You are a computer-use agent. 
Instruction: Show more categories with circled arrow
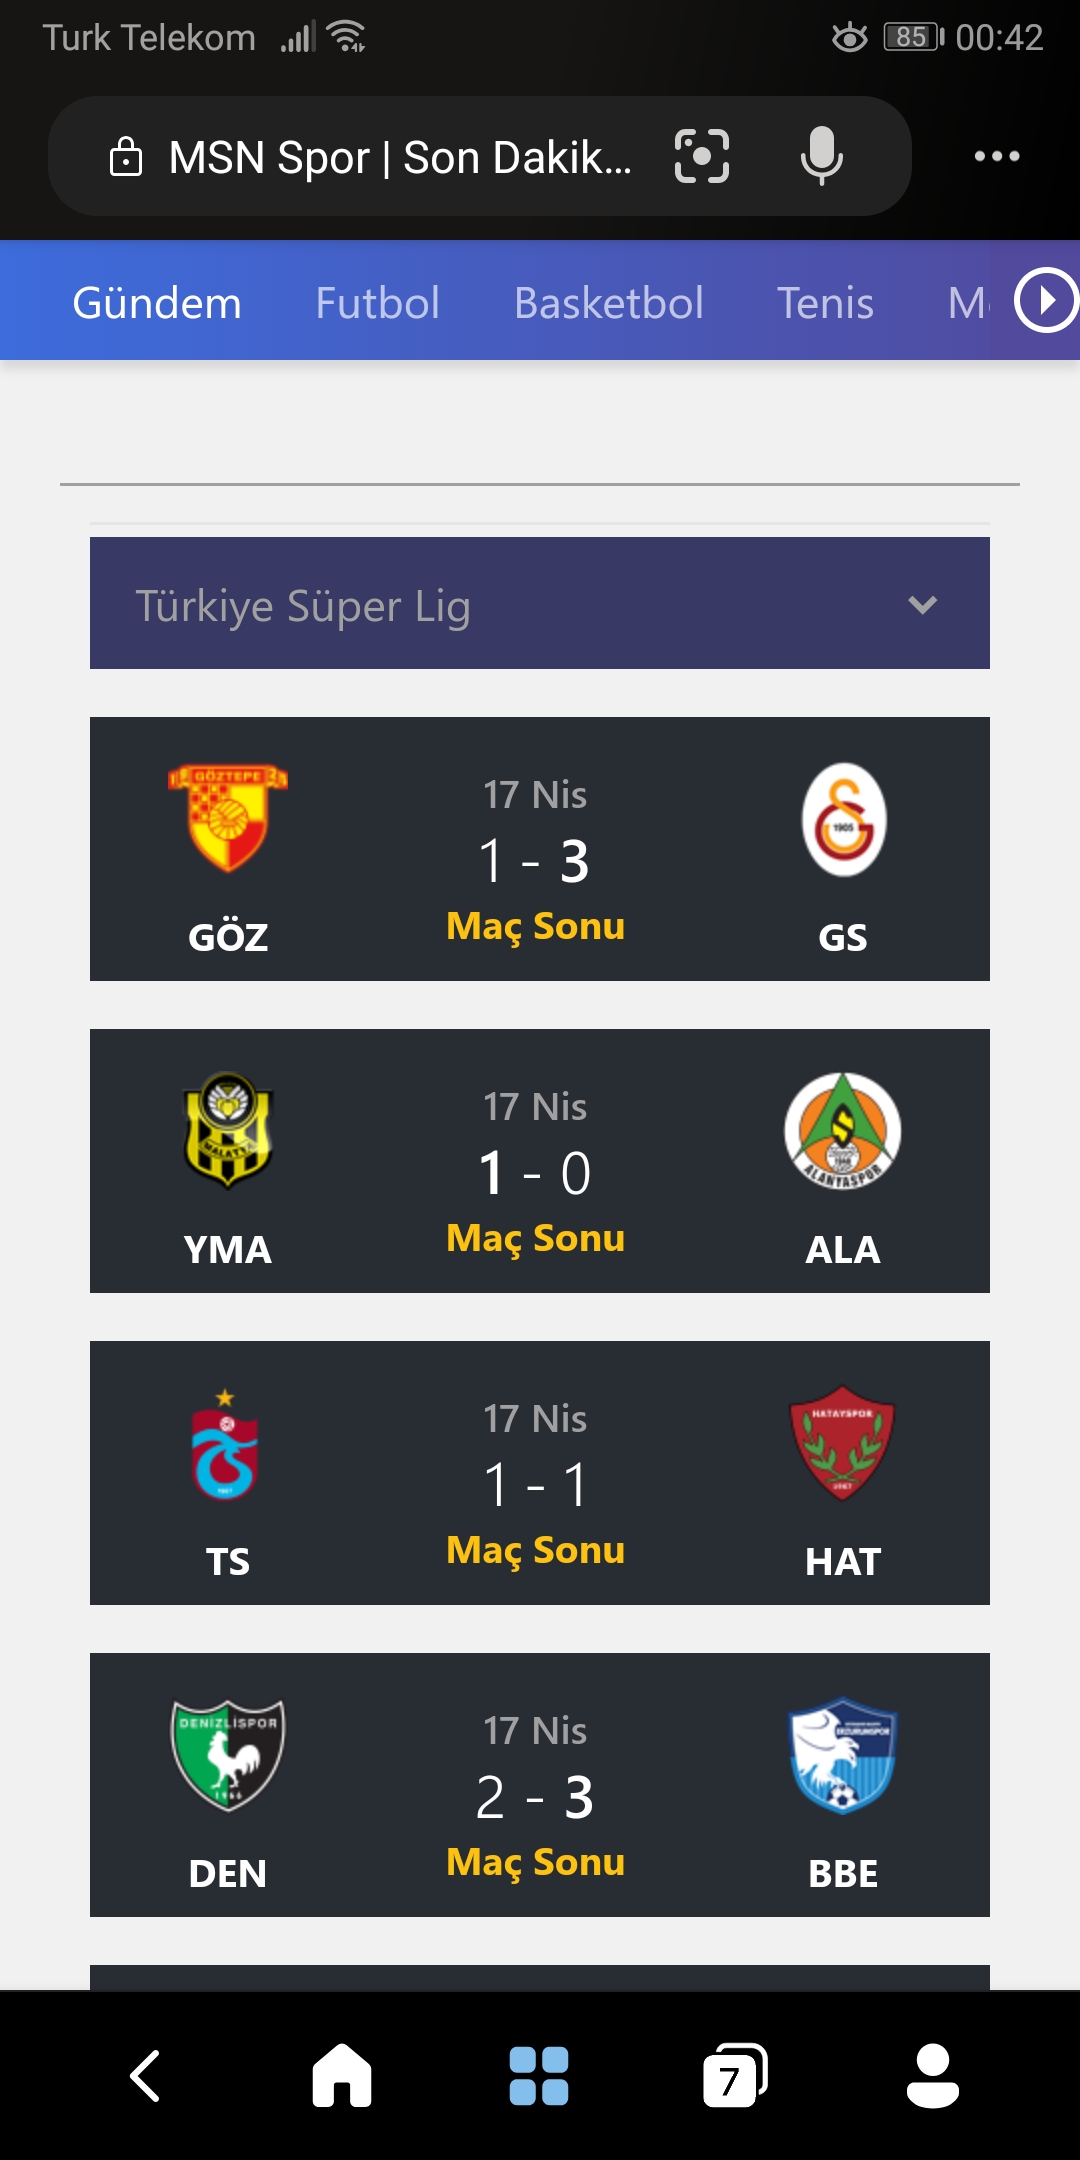(x=1045, y=300)
